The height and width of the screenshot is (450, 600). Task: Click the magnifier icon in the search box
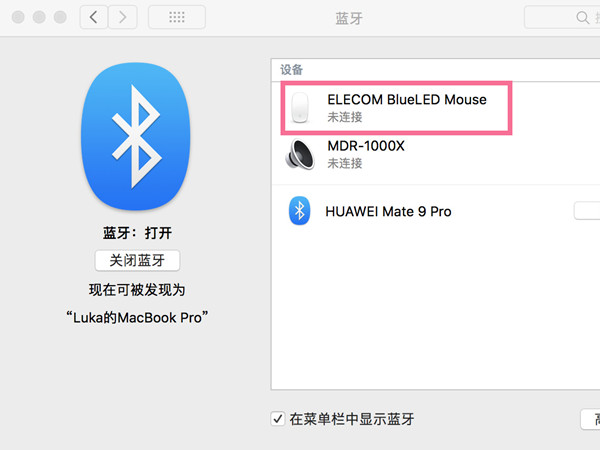582,17
